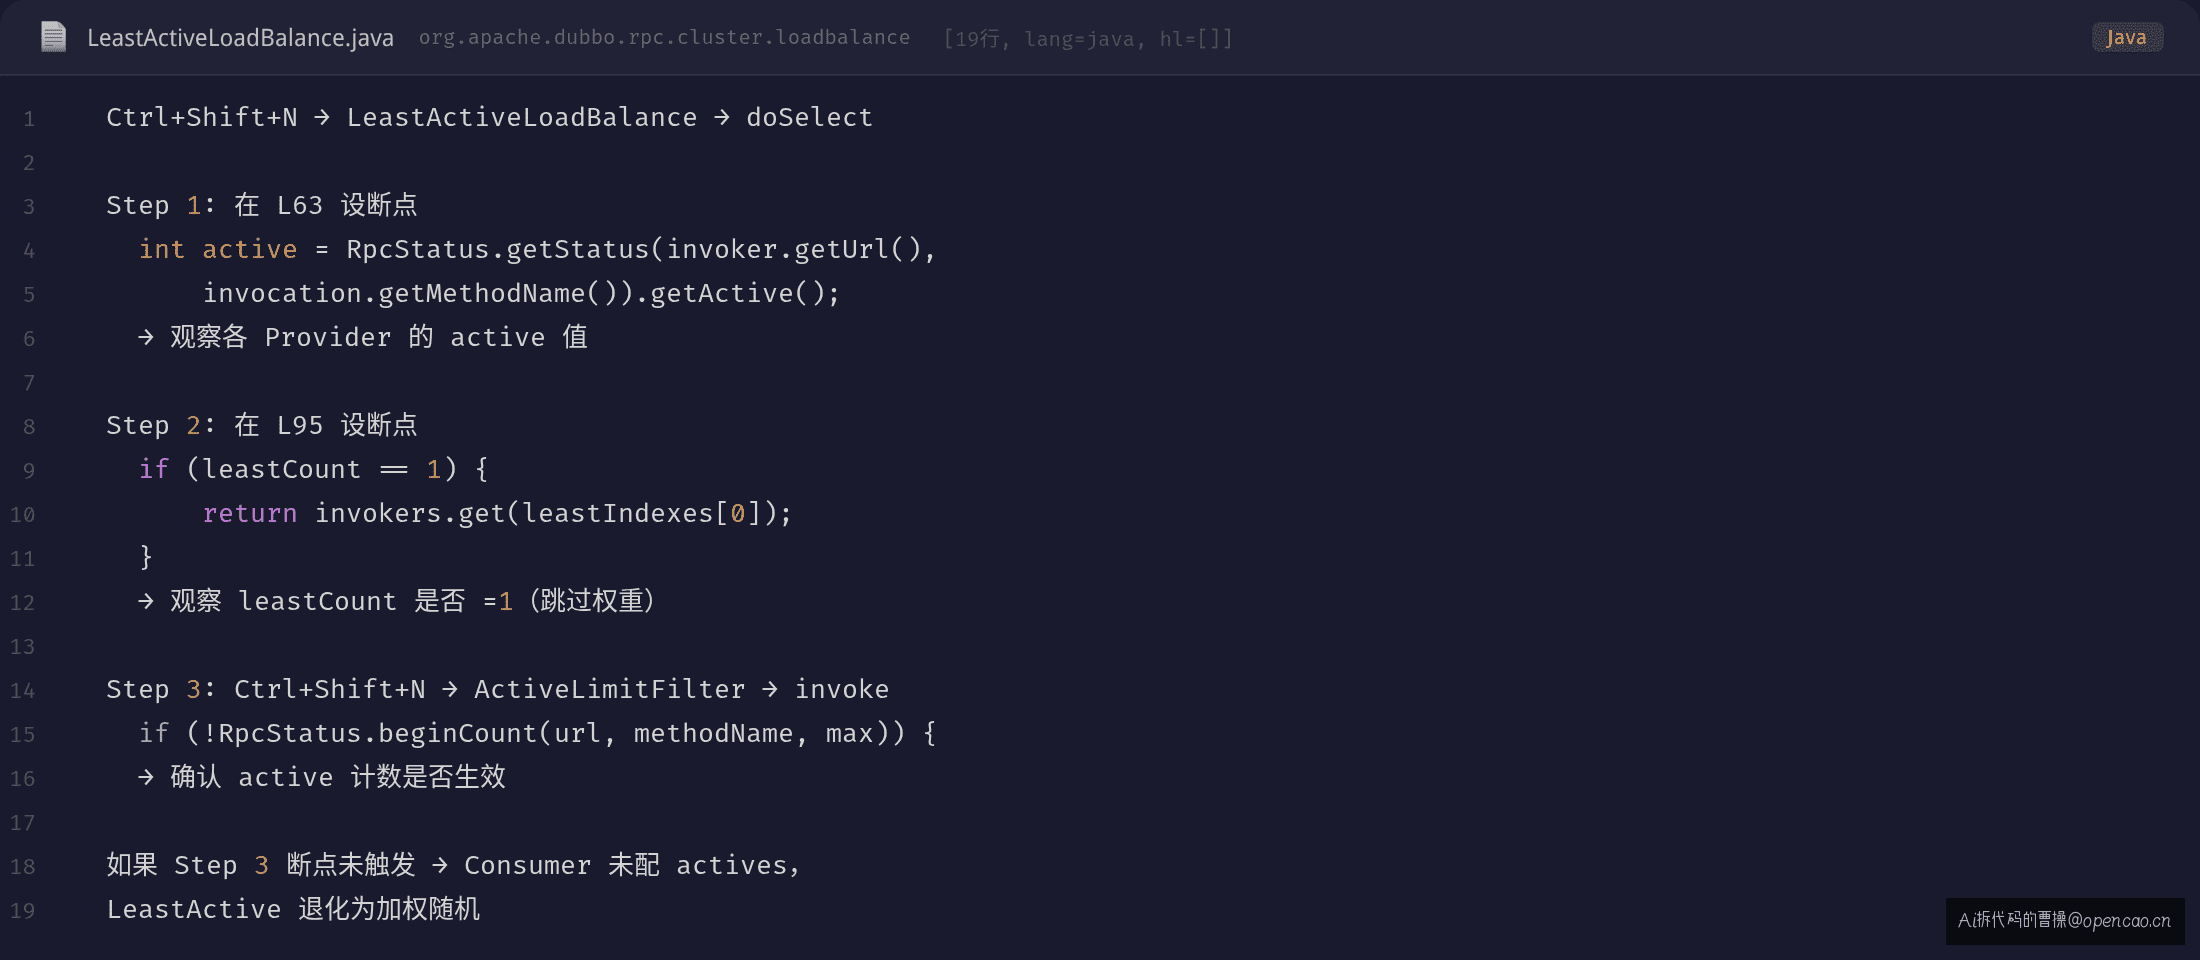2200x960 pixels.
Task: Click the doSelect text on first line
Action: 809,118
